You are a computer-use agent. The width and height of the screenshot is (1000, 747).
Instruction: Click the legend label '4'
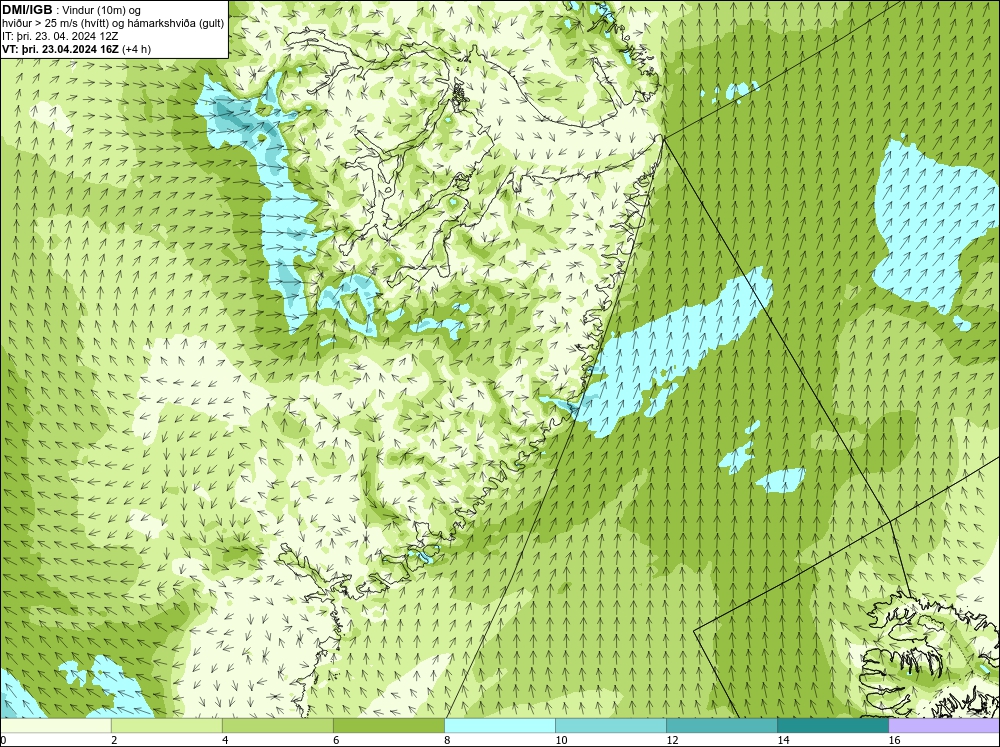pos(225,740)
